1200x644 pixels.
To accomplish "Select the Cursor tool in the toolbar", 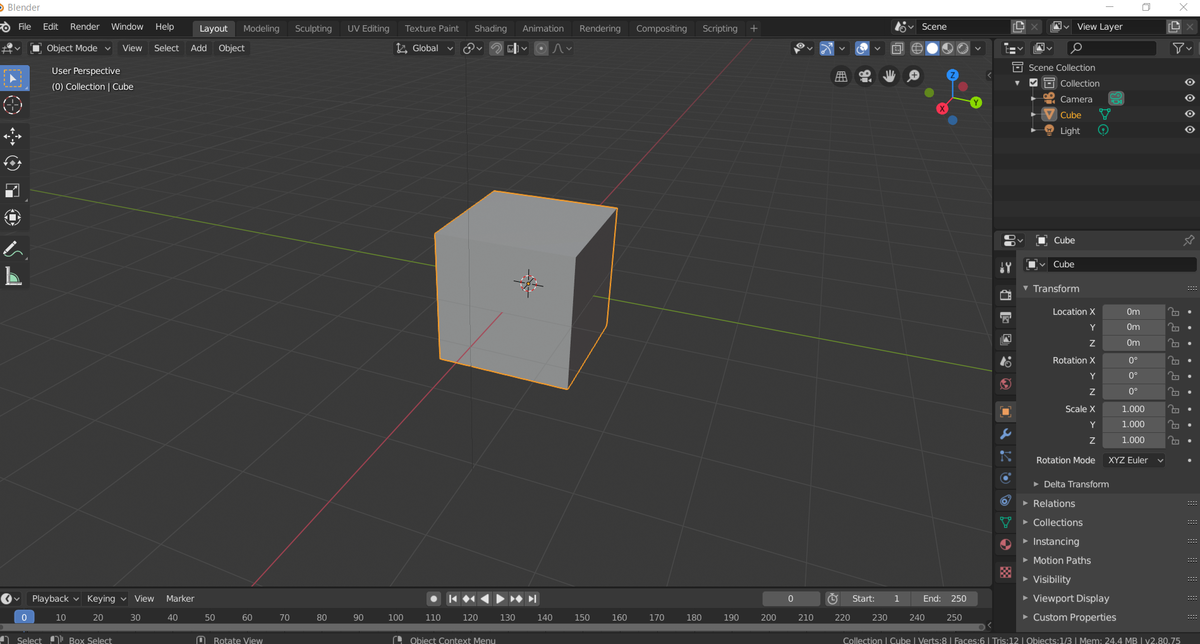I will 13,105.
